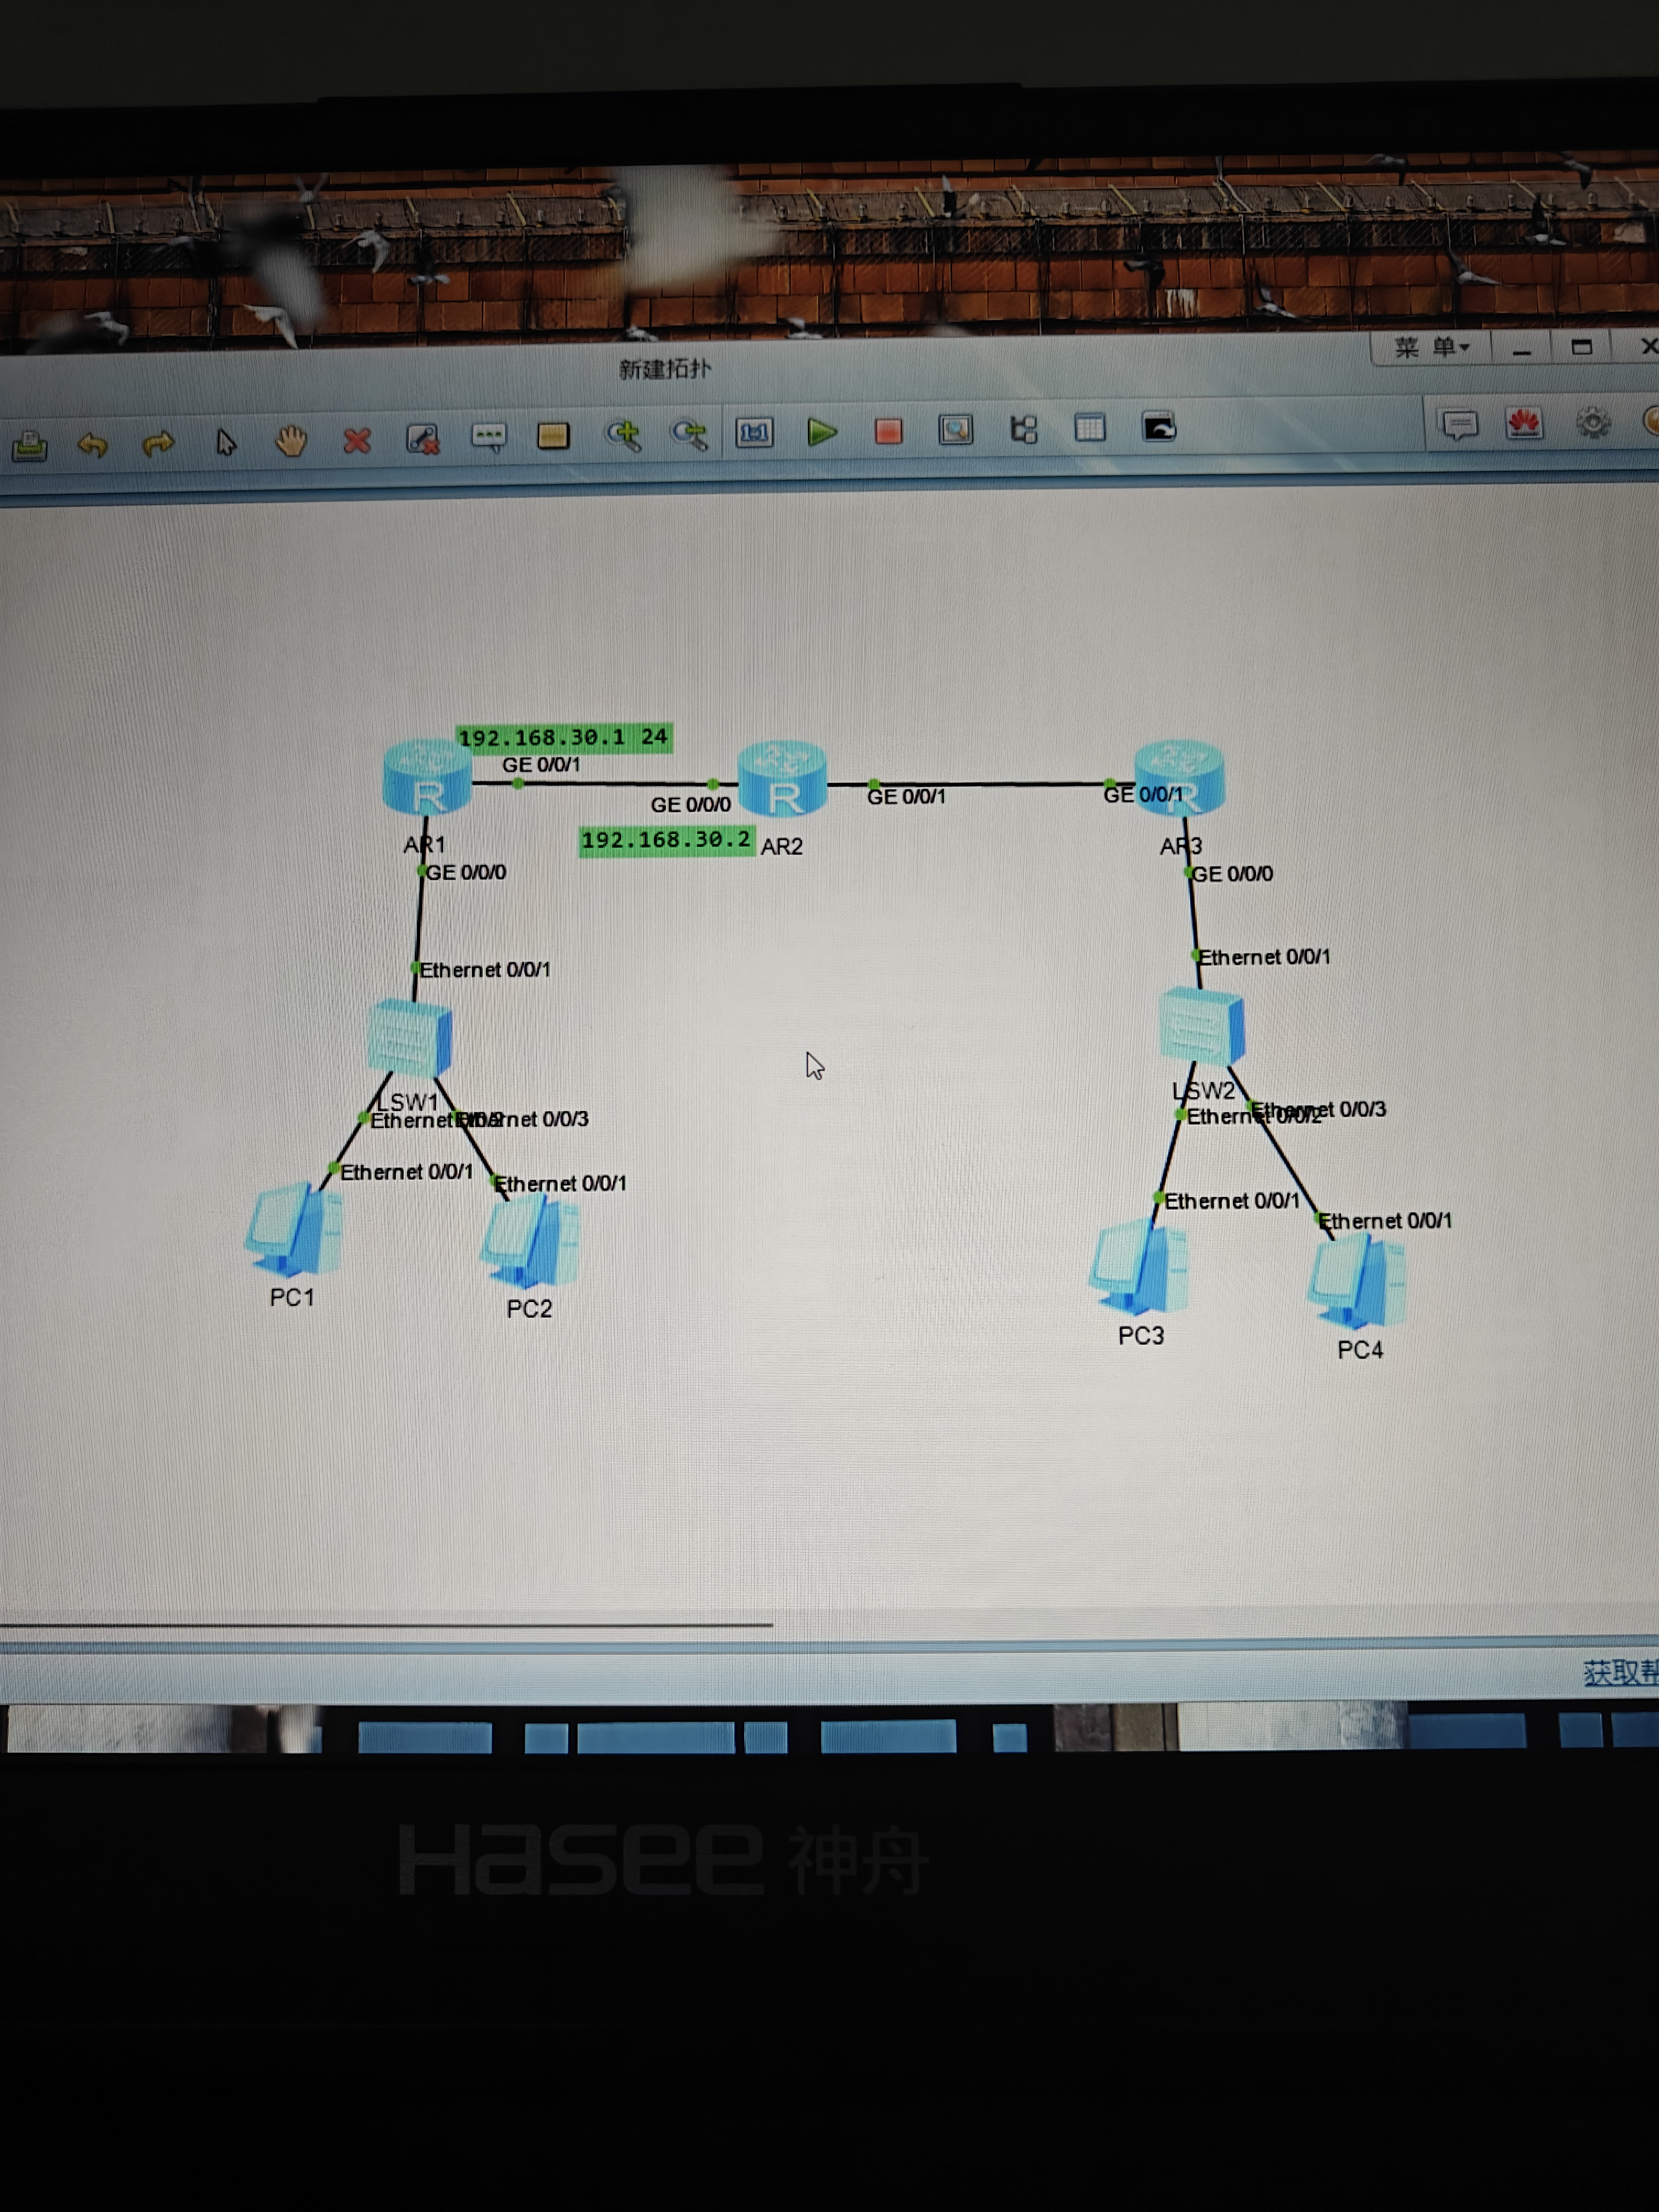Open the topology tree layer icon
Screen dimensions: 1659x2212
[x=1023, y=430]
